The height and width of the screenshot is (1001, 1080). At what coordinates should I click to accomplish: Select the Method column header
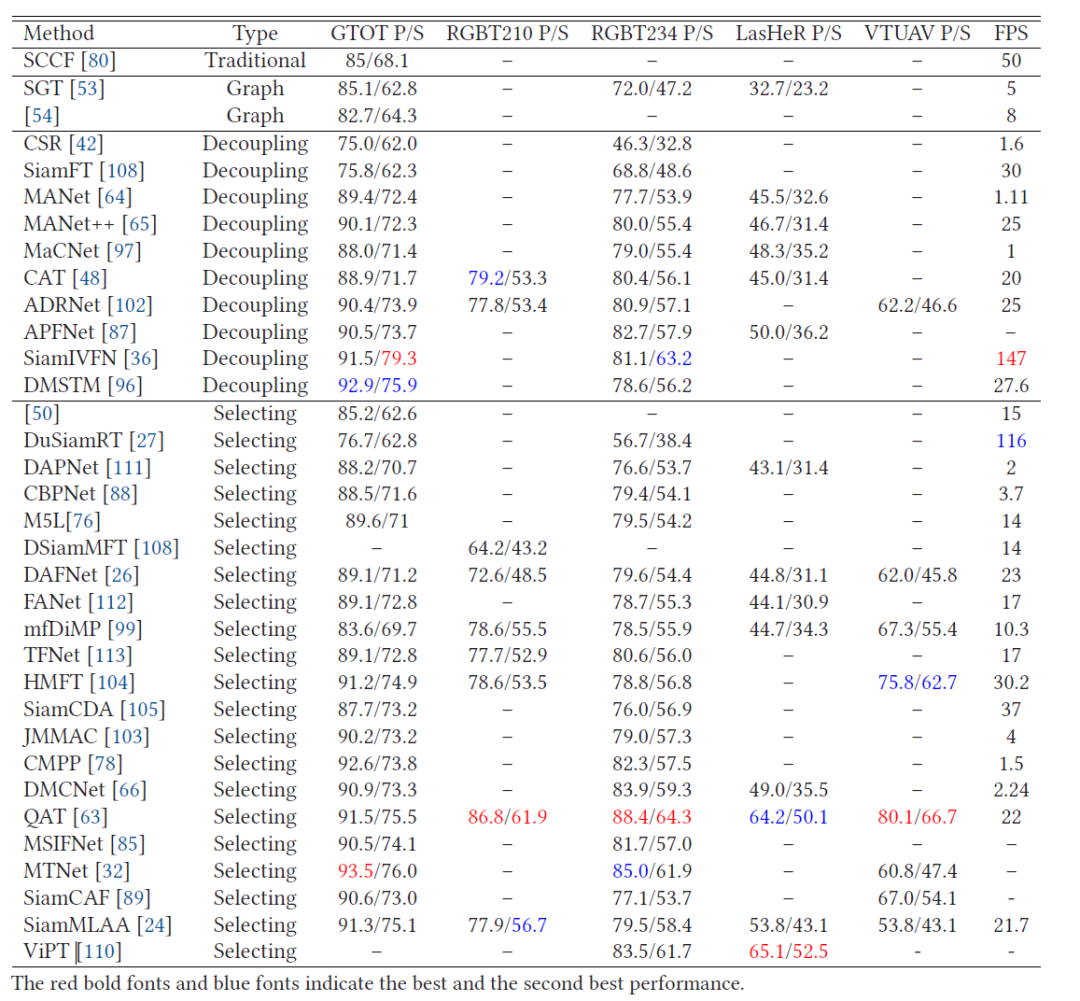point(59,33)
